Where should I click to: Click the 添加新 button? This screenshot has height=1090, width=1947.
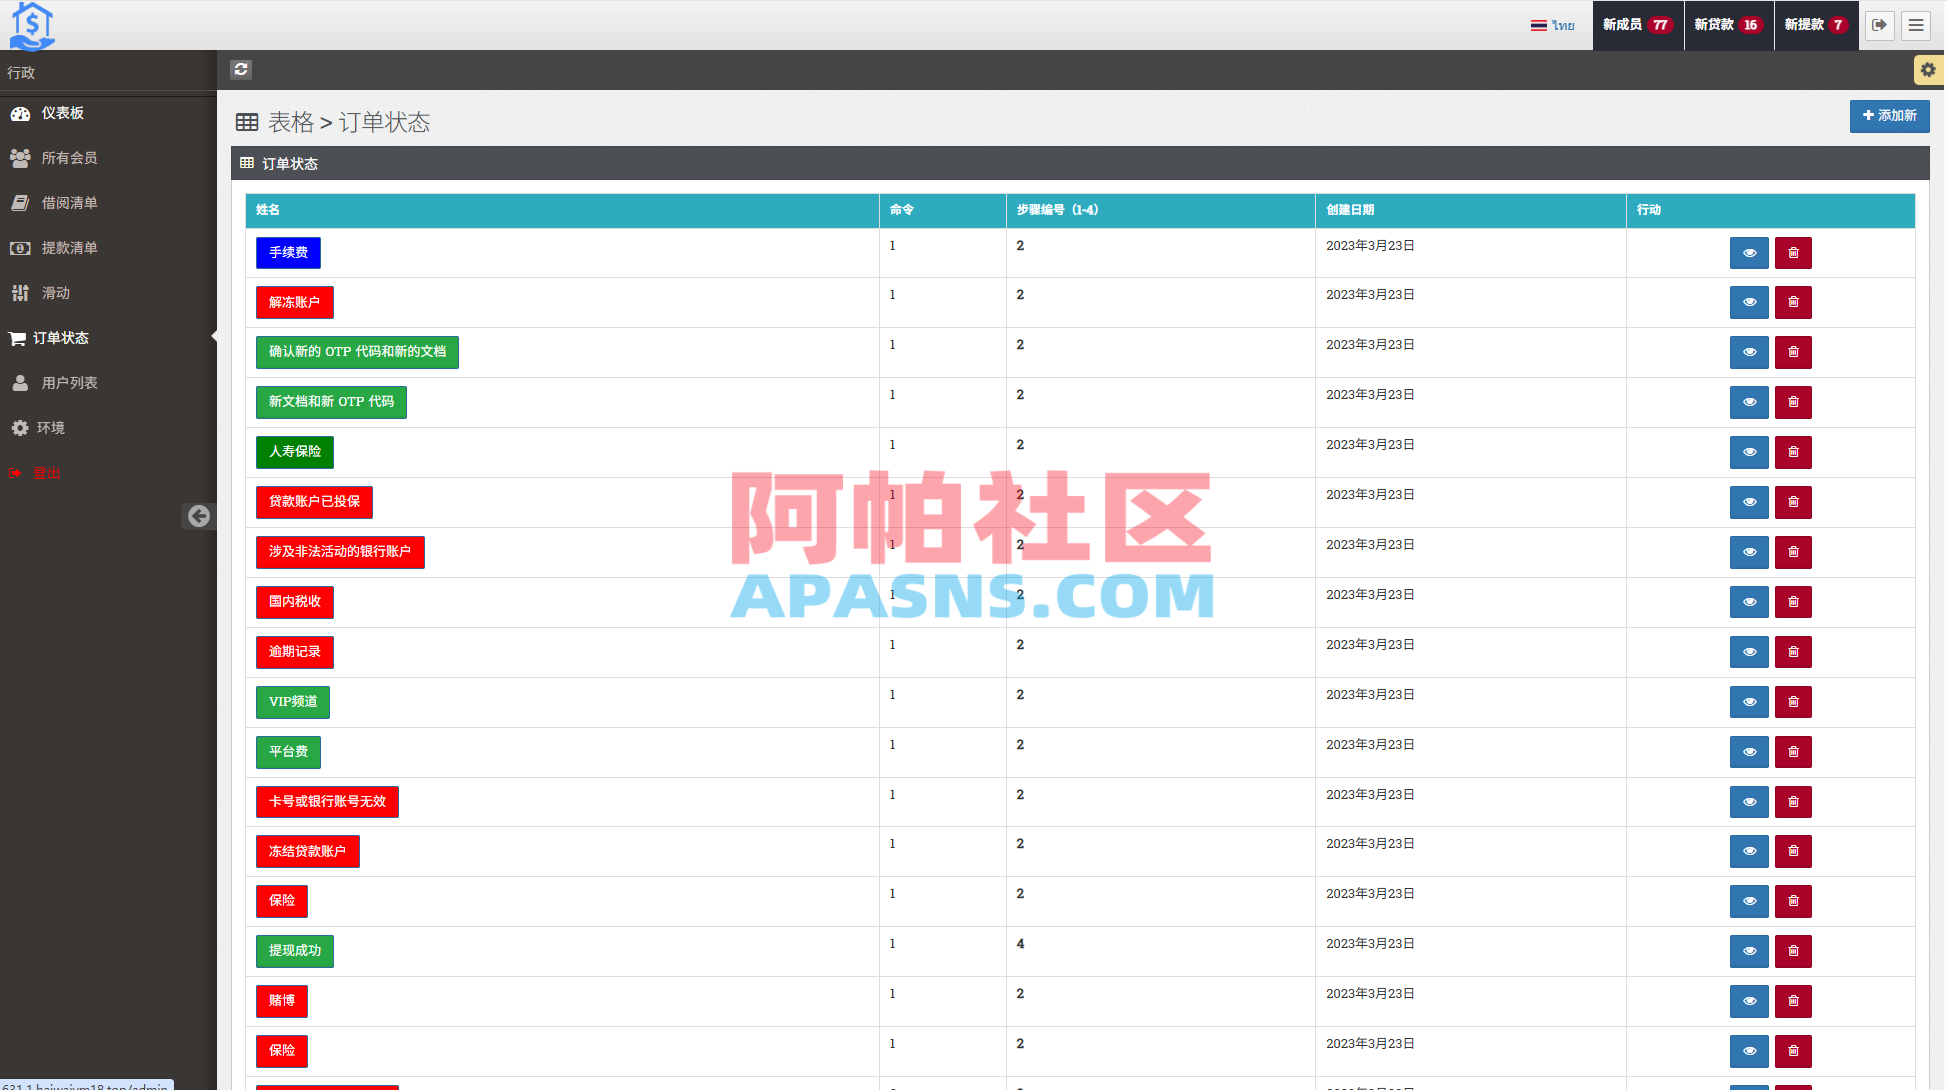(1889, 116)
